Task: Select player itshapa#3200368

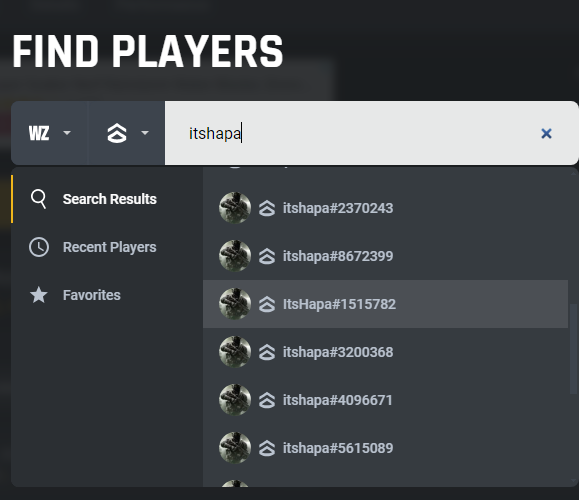Action: (x=386, y=352)
